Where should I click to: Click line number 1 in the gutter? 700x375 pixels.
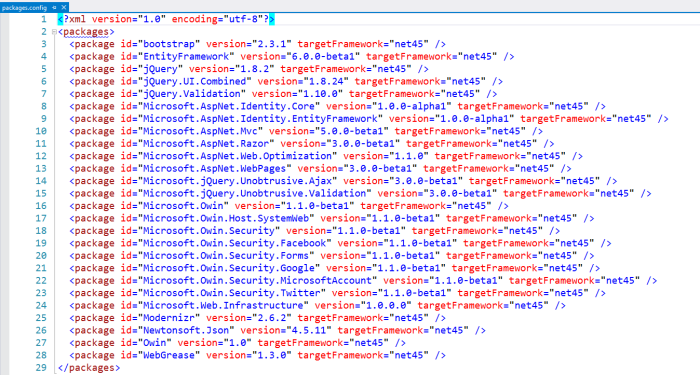[x=44, y=19]
